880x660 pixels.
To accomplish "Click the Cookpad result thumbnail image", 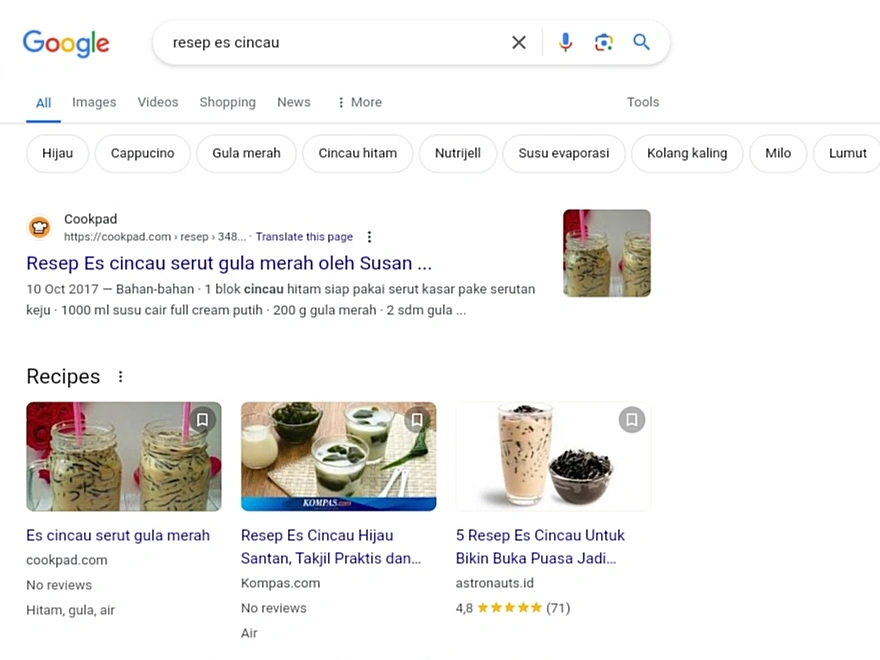I will pyautogui.click(x=607, y=253).
